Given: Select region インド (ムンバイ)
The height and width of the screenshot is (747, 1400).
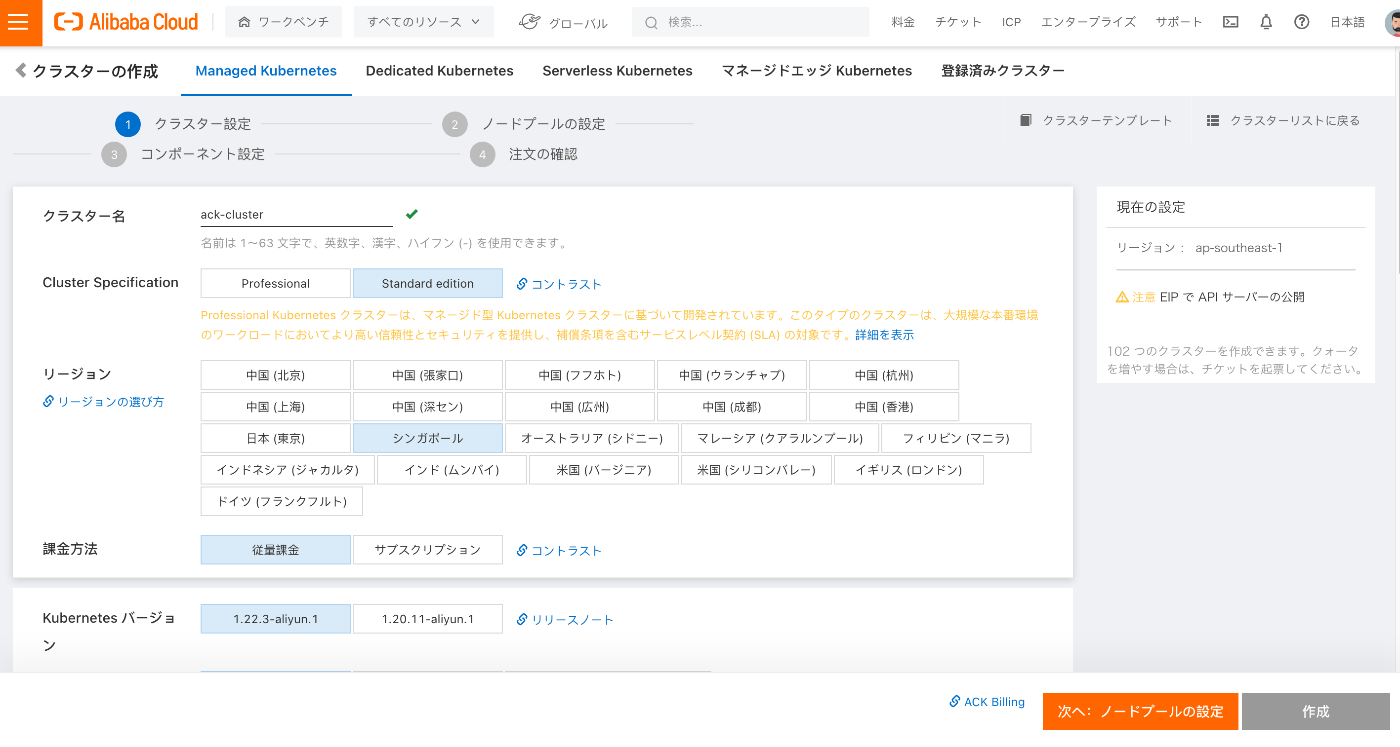Looking at the screenshot, I should [452, 470].
